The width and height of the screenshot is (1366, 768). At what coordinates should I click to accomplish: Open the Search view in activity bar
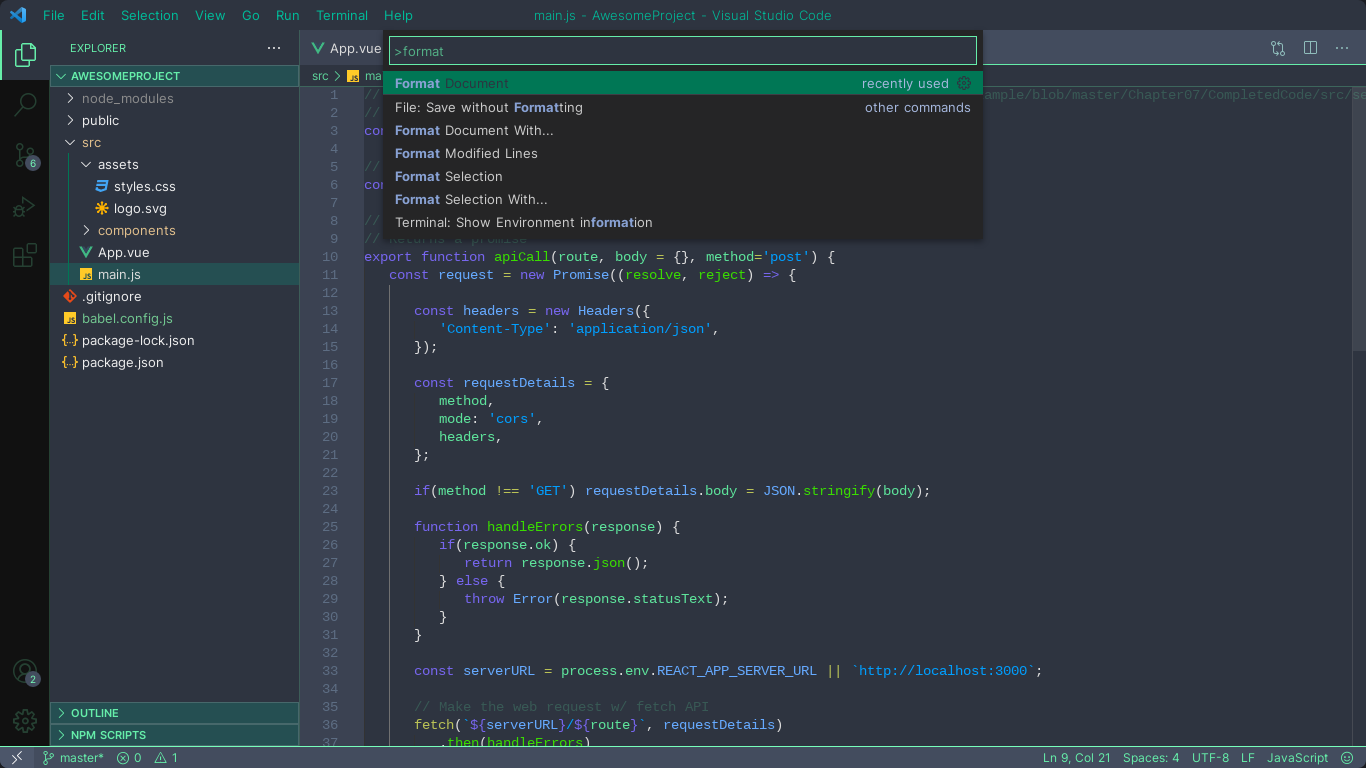pyautogui.click(x=25, y=104)
